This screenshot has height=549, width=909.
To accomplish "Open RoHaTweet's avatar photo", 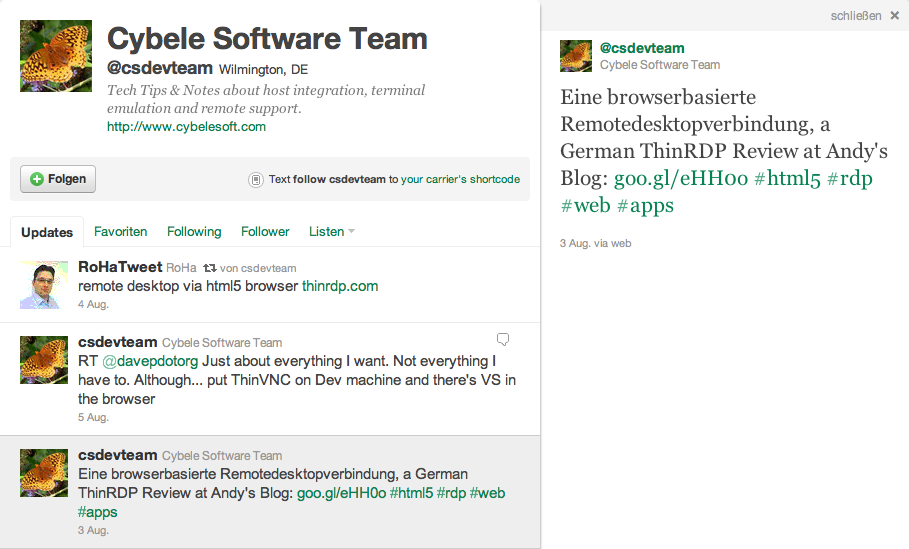I will [x=44, y=284].
